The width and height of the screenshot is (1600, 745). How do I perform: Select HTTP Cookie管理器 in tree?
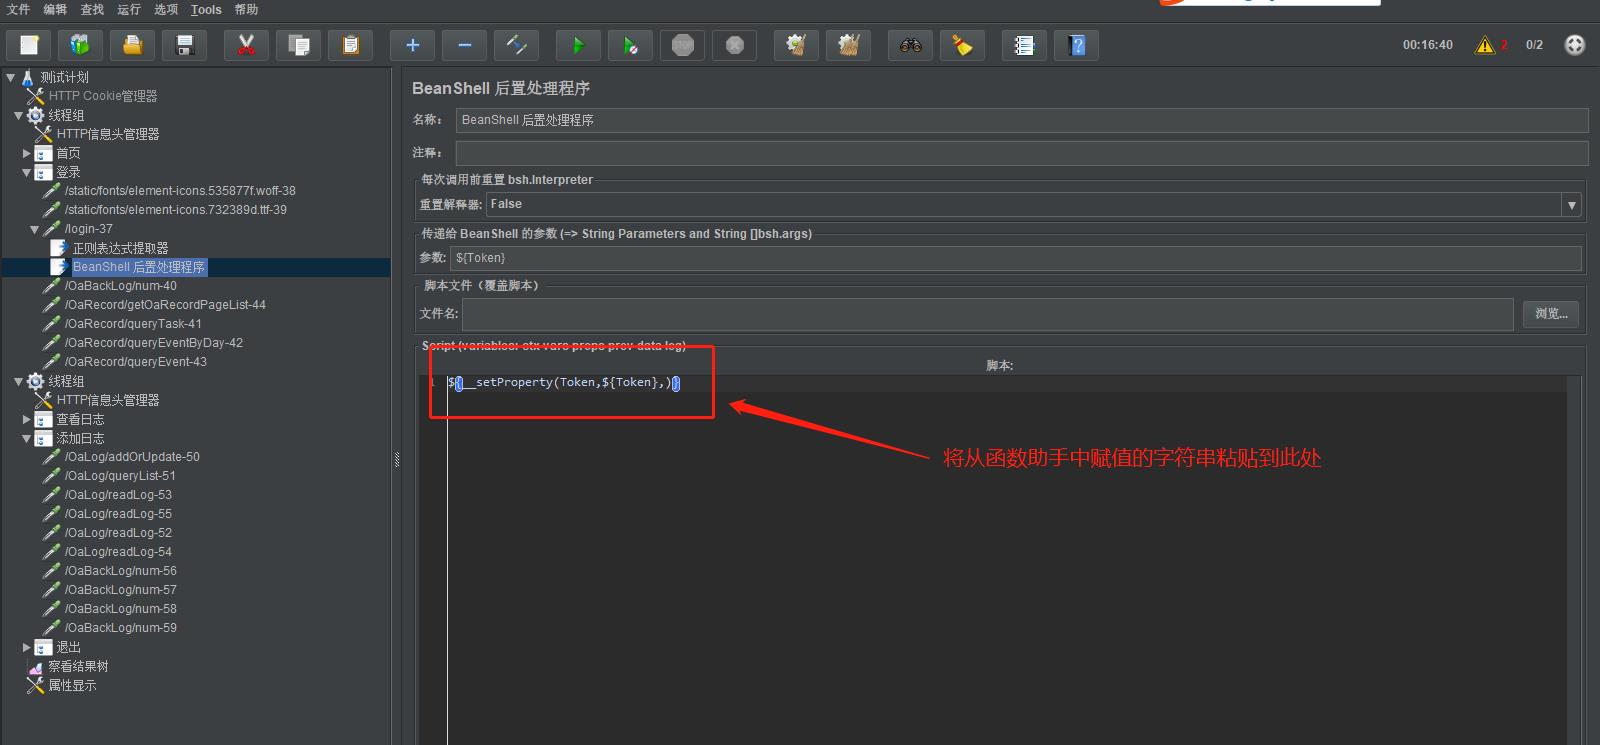[103, 96]
